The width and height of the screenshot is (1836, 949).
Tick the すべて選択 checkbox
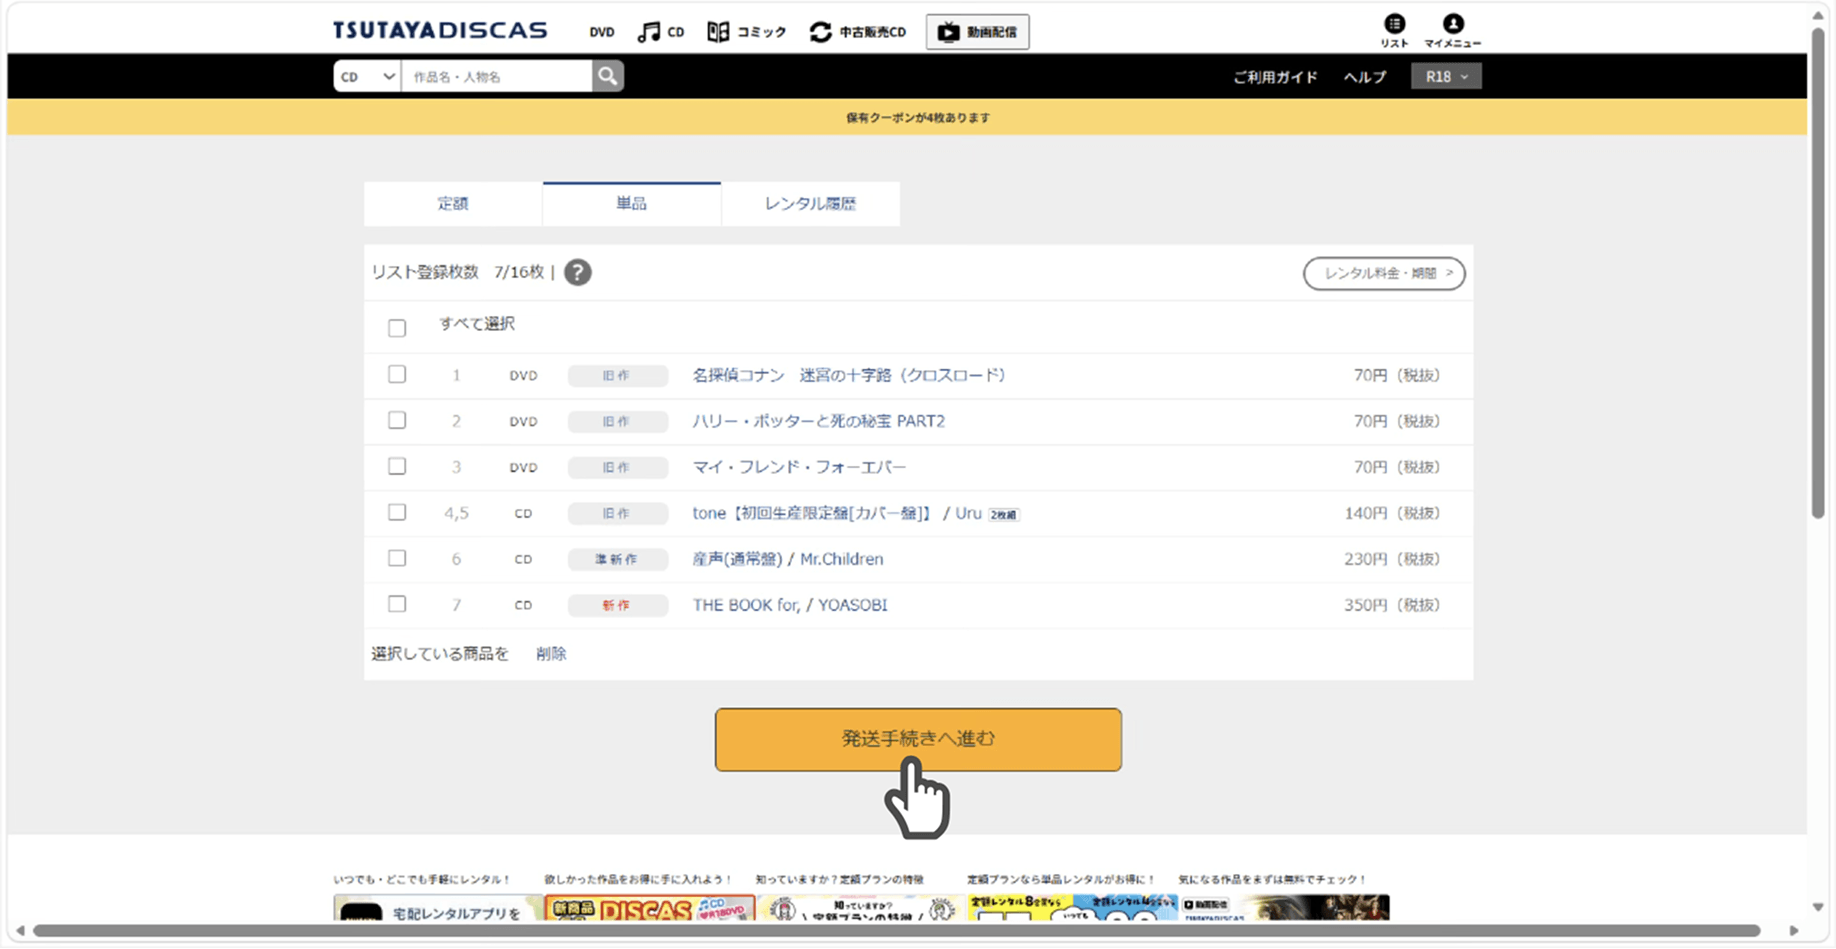point(397,328)
